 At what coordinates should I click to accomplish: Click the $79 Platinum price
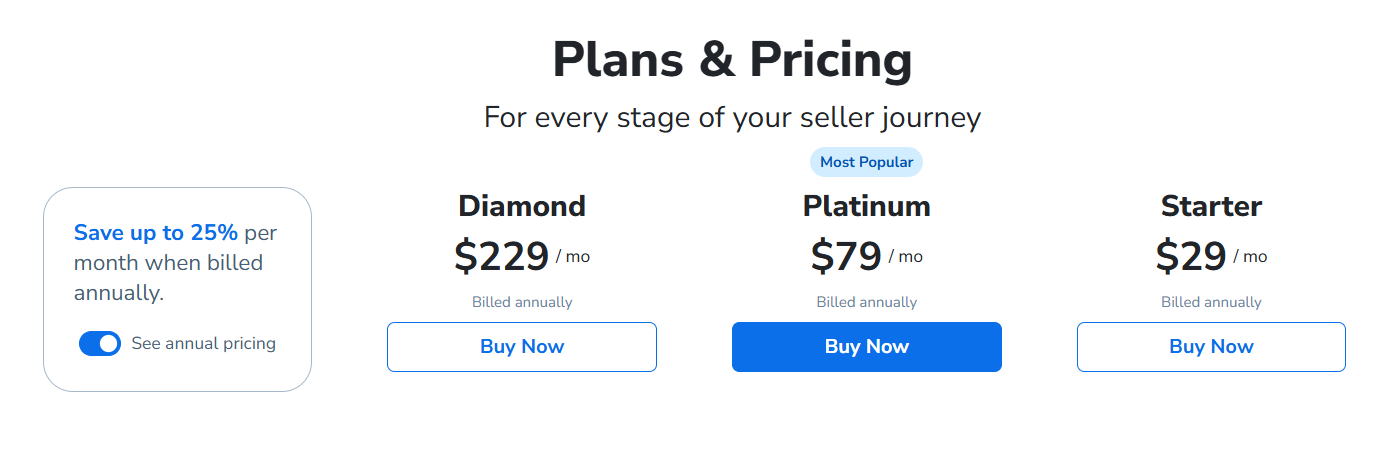pyautogui.click(x=846, y=257)
